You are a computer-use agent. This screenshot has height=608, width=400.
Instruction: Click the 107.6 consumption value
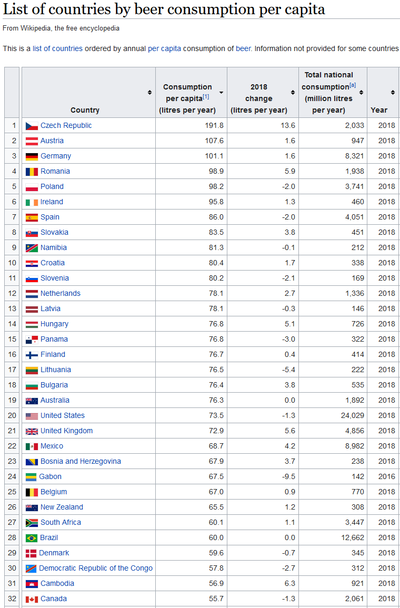(x=214, y=141)
